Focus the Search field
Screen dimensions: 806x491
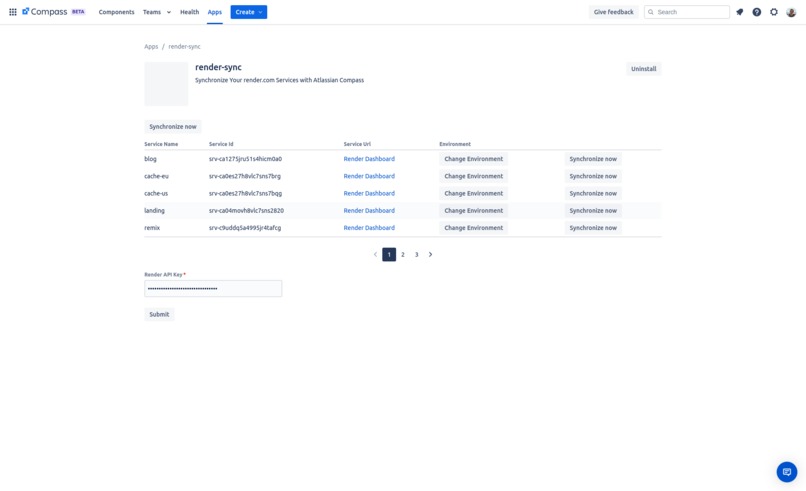(687, 12)
